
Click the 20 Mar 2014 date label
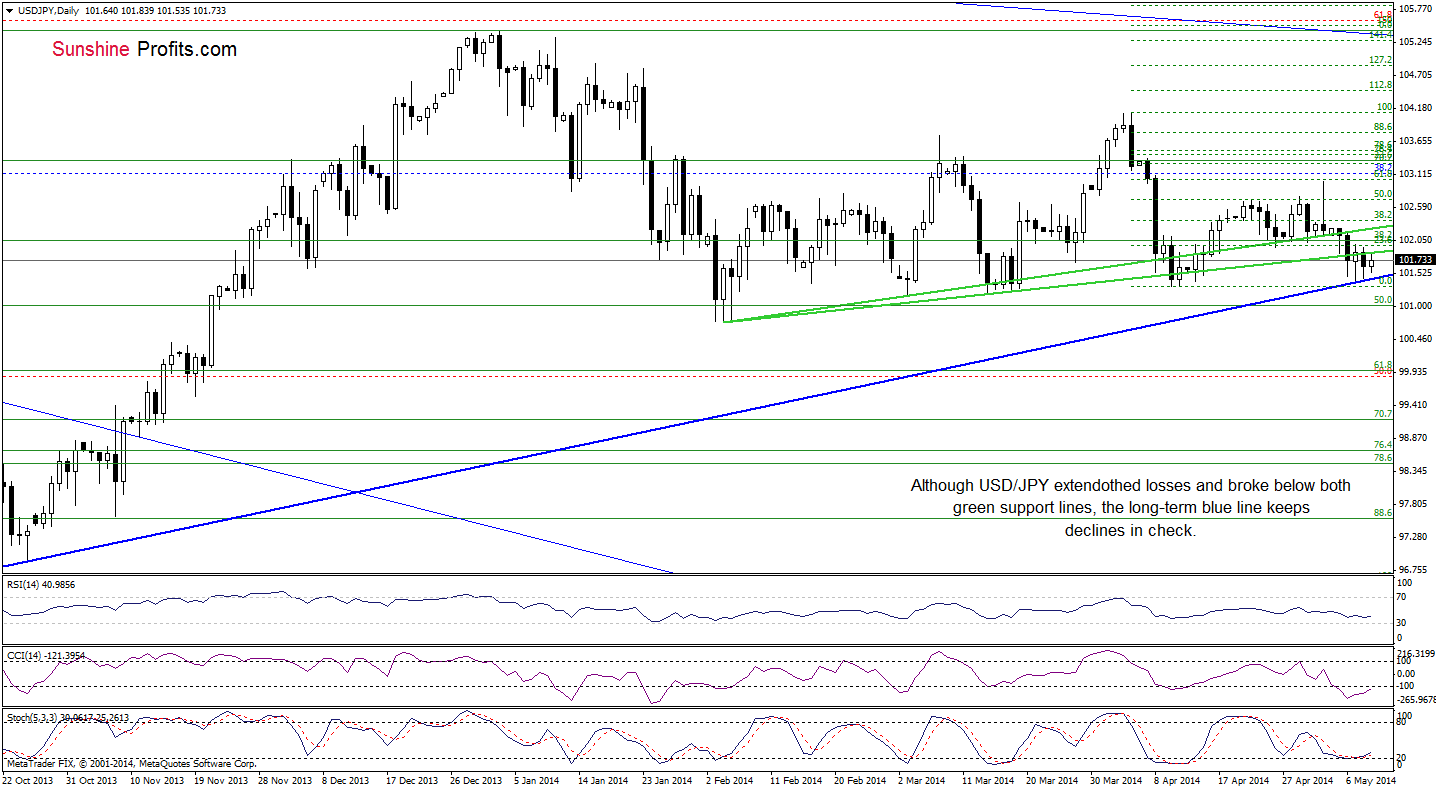point(1053,780)
